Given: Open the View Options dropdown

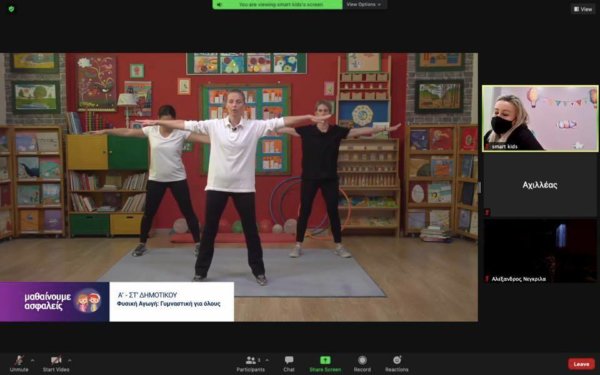Looking at the screenshot, I should [x=364, y=5].
